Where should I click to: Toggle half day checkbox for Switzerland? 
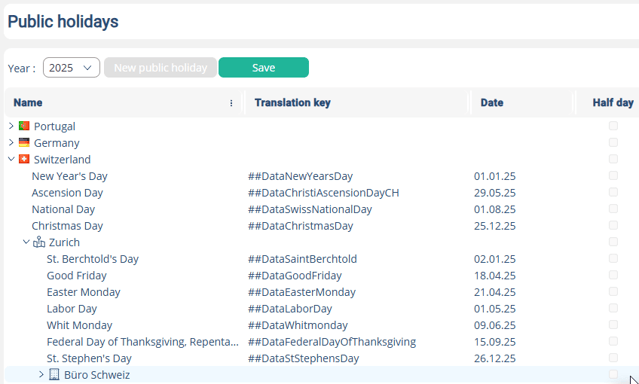pyautogui.click(x=613, y=159)
